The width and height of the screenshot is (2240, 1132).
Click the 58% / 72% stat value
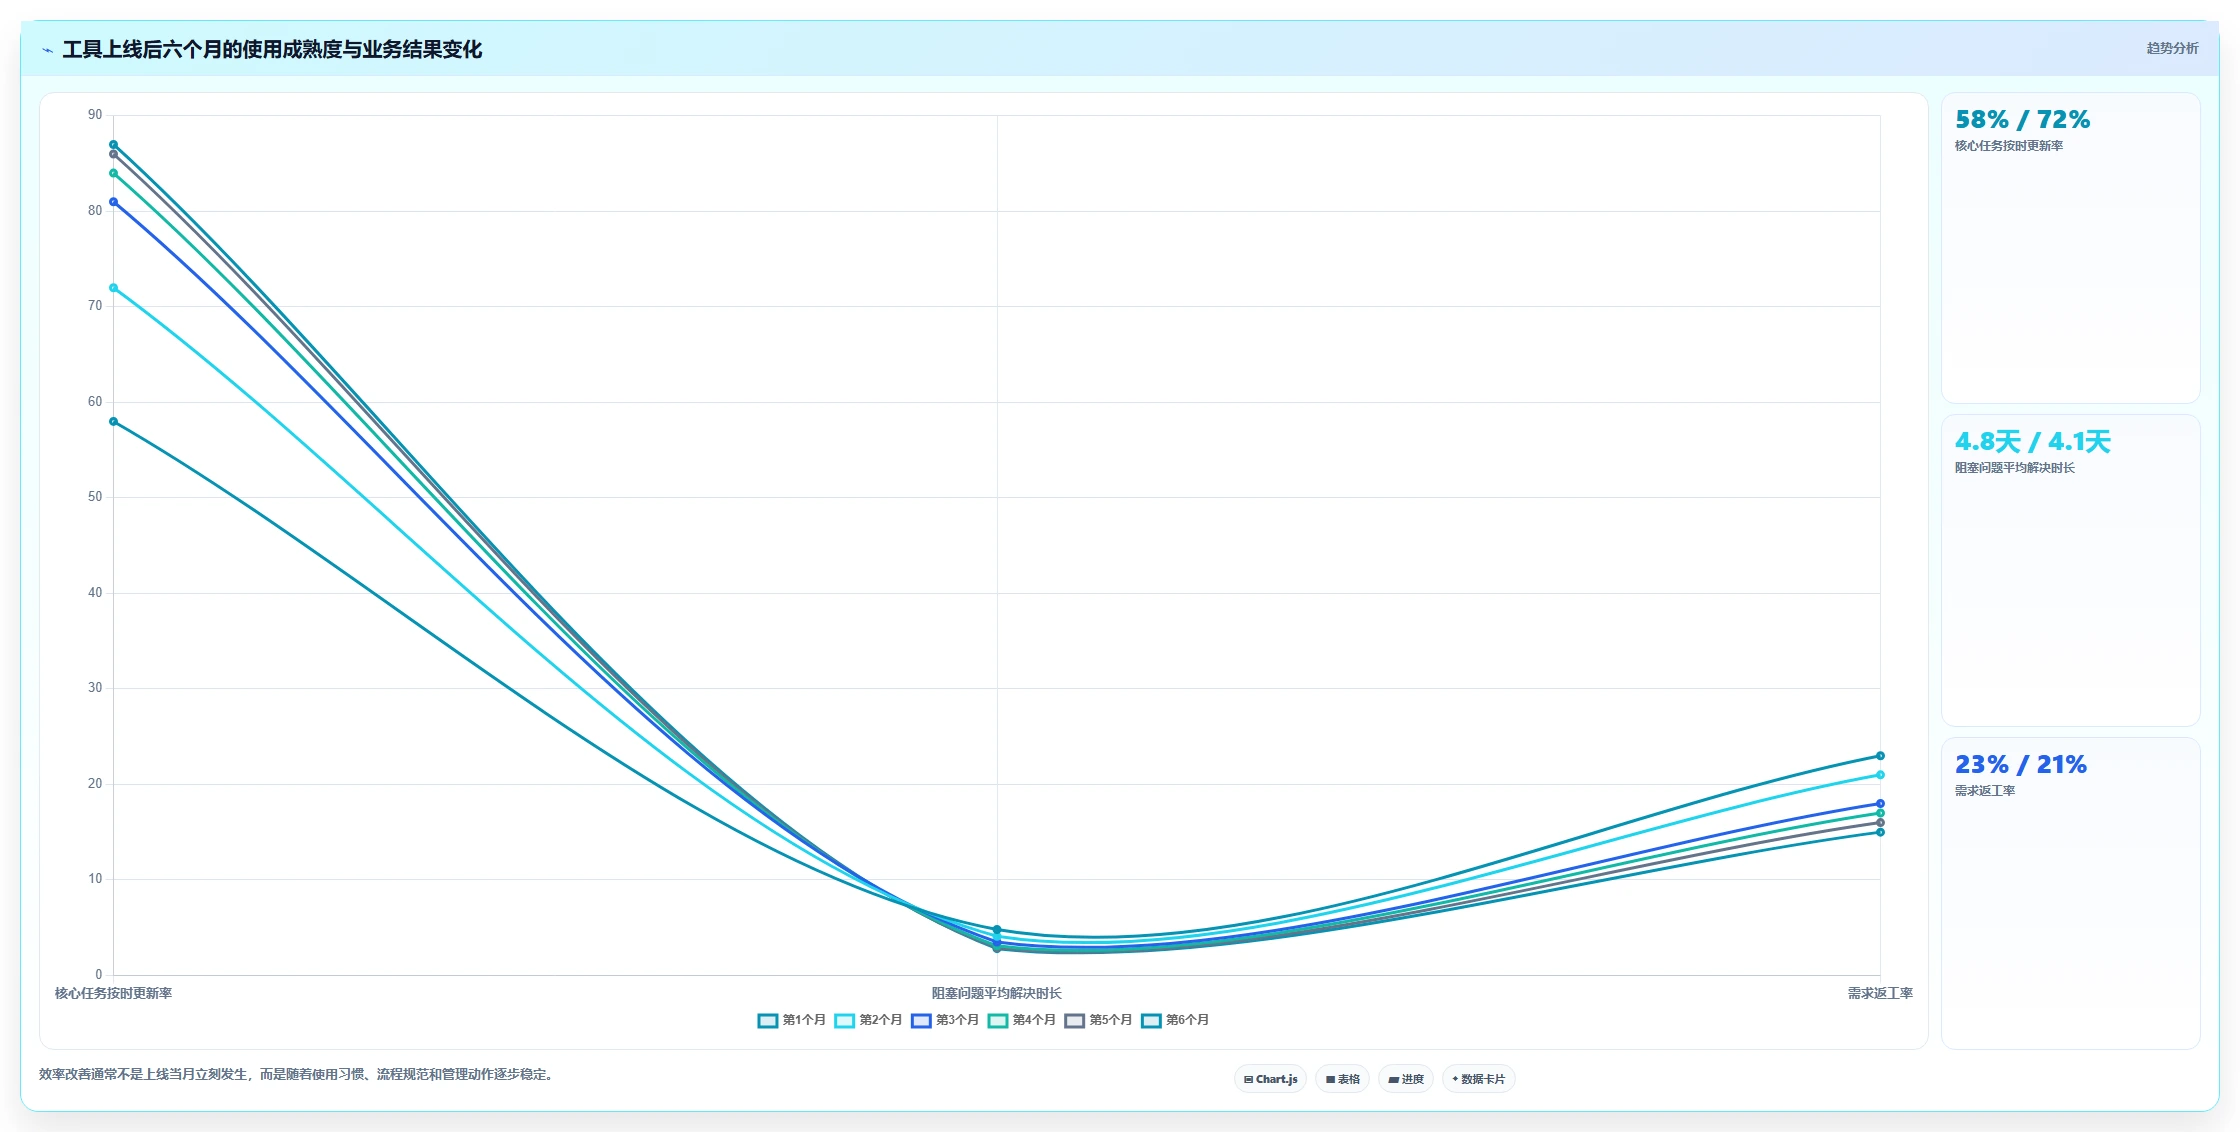[x=2022, y=120]
